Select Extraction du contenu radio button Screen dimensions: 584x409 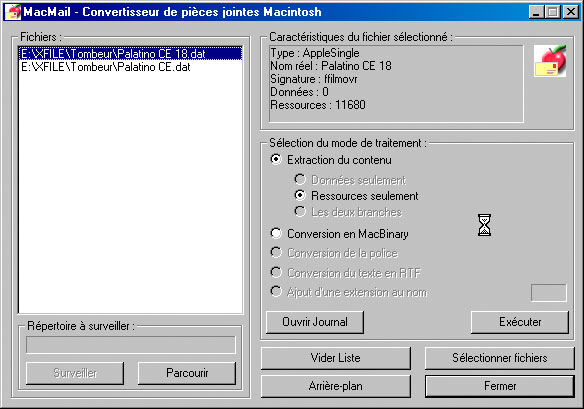(x=276, y=159)
